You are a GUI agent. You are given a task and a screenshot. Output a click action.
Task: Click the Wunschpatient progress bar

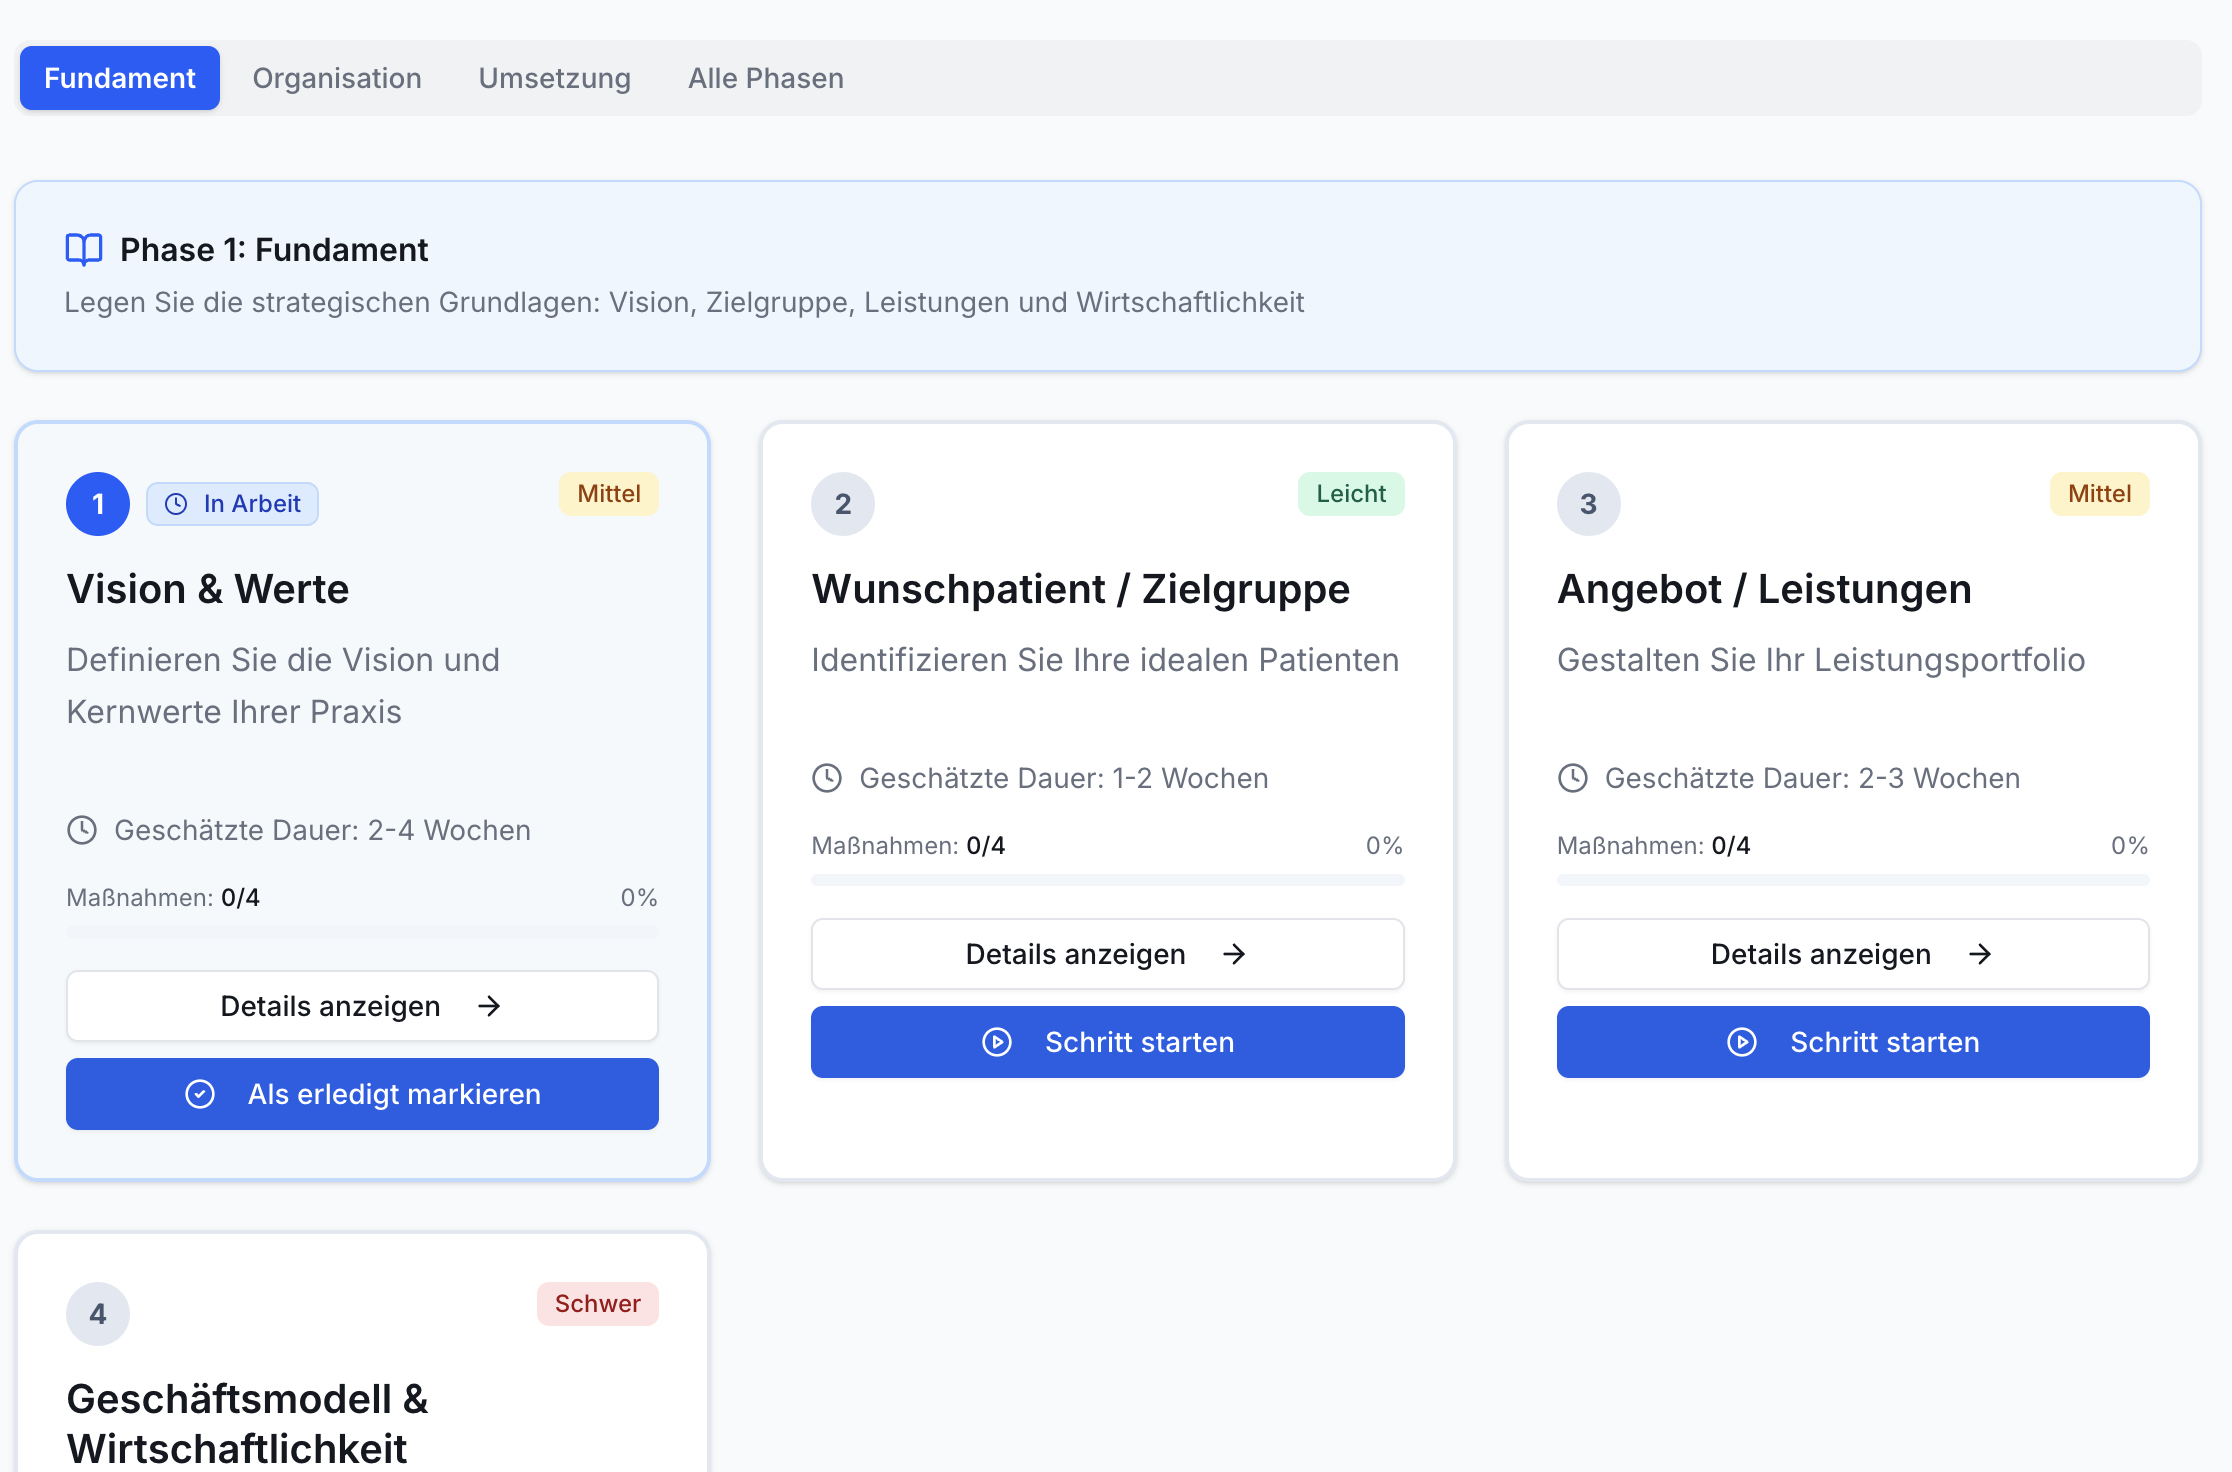coord(1108,880)
